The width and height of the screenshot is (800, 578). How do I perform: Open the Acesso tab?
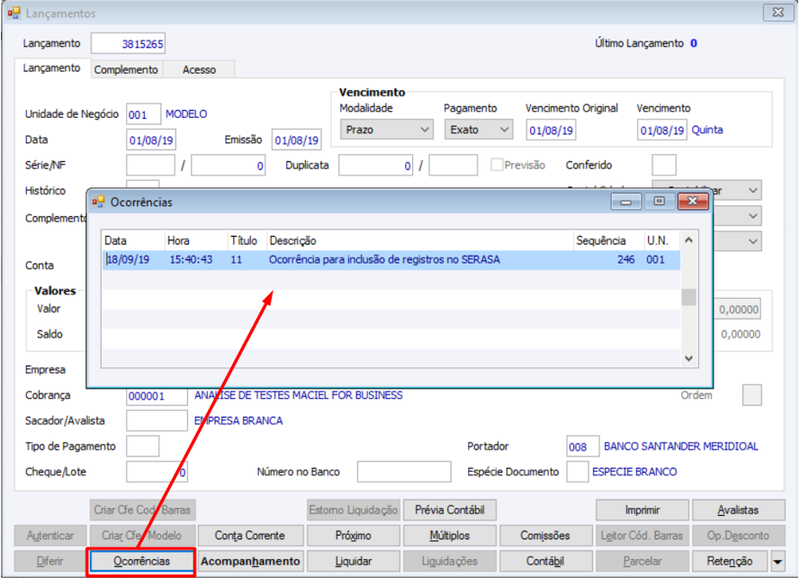coord(199,70)
